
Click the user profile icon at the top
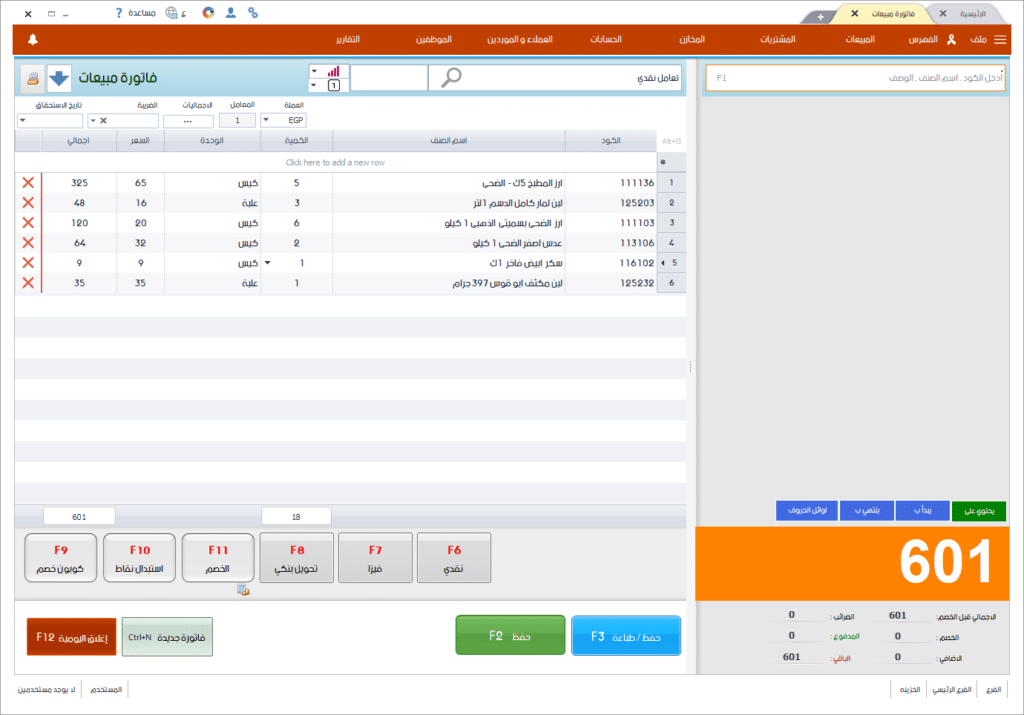tap(230, 13)
